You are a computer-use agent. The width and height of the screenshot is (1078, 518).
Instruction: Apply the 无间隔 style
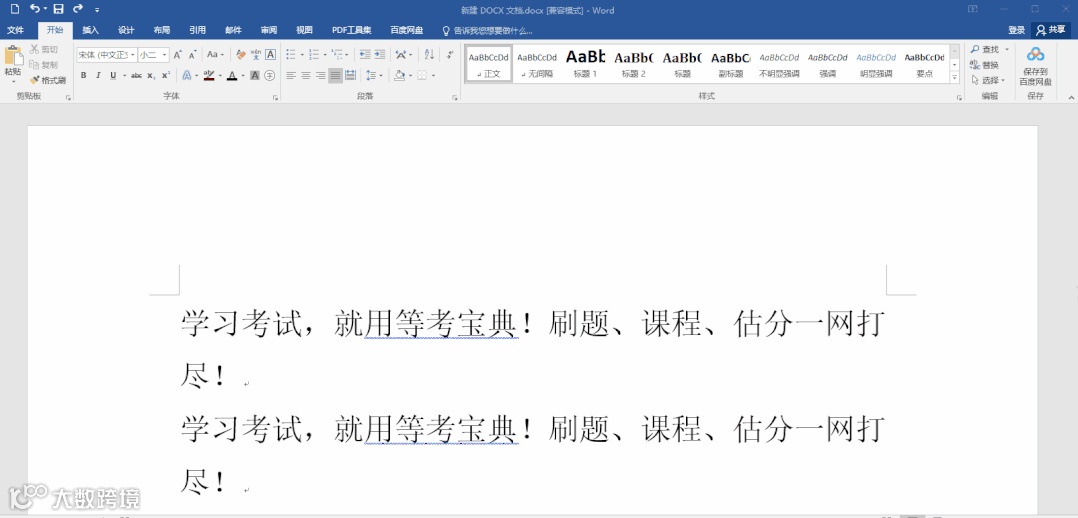pyautogui.click(x=537, y=64)
